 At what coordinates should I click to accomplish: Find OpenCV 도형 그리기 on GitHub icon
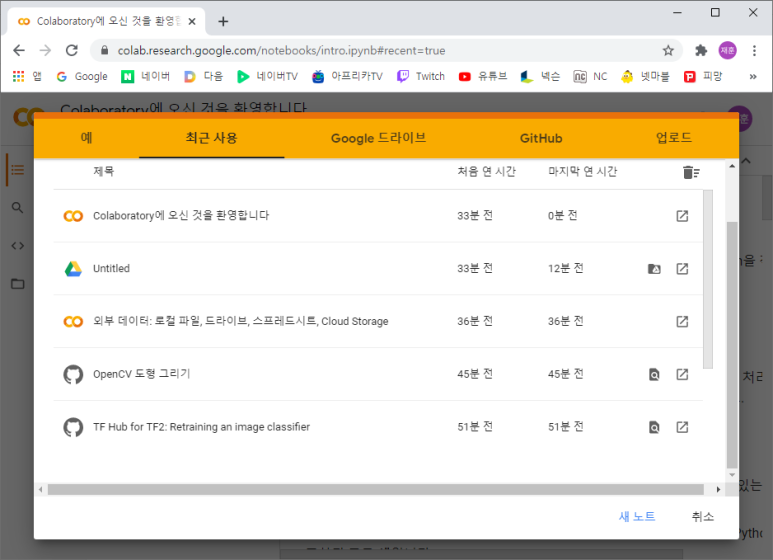654,374
